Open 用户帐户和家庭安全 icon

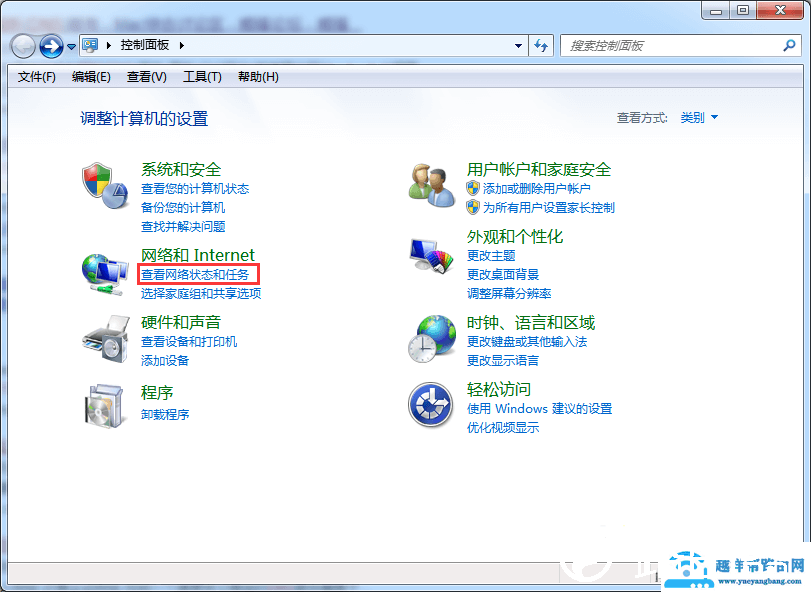click(432, 186)
